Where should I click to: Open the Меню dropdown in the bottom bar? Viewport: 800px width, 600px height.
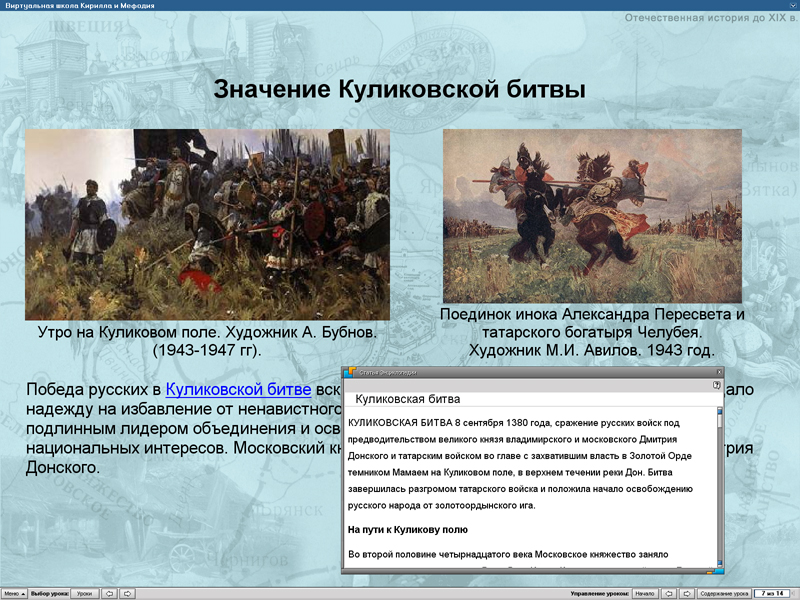[x=14, y=593]
